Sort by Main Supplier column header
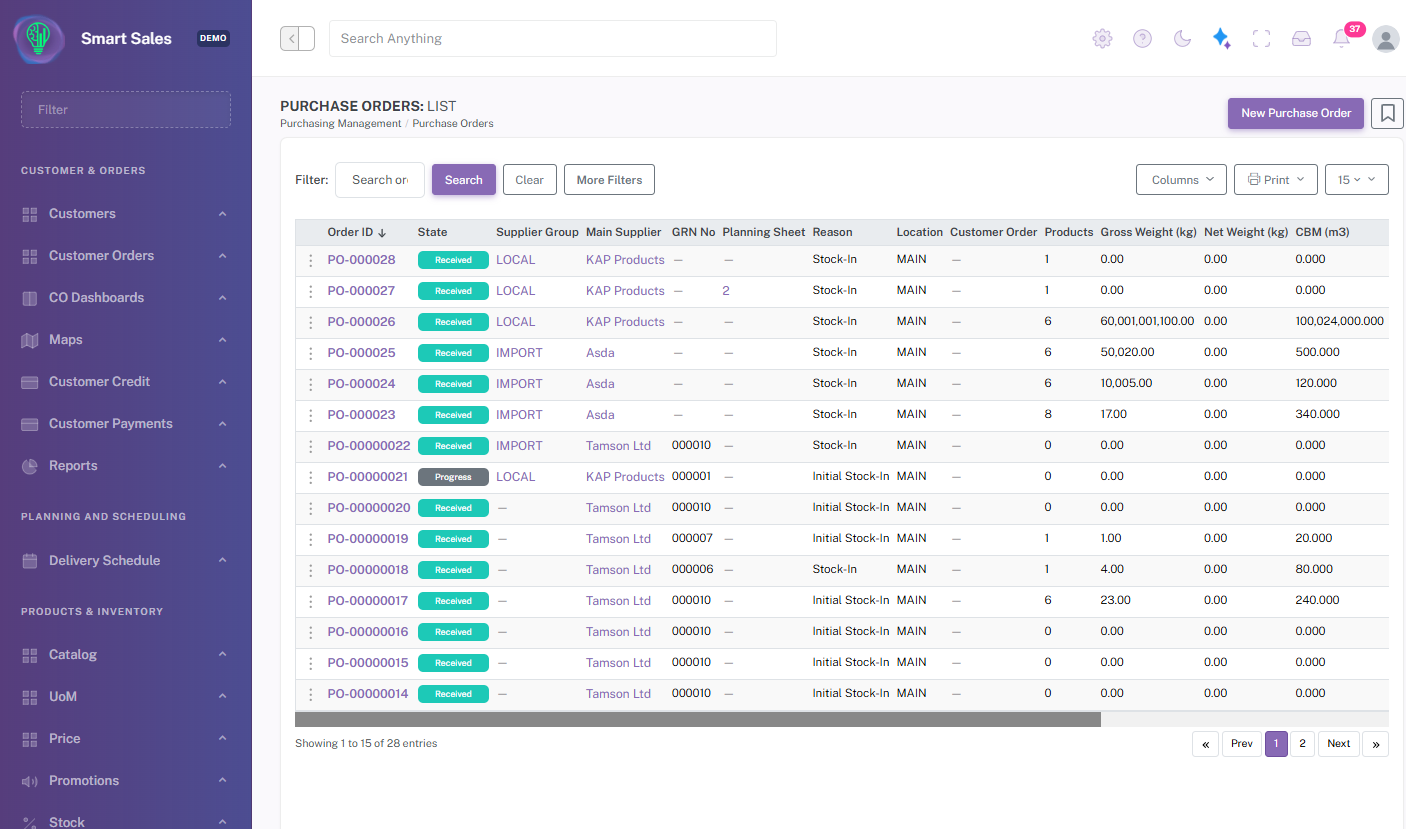The width and height of the screenshot is (1406, 829). [x=623, y=232]
